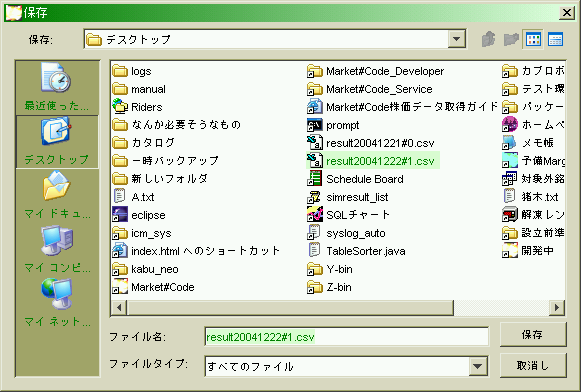This screenshot has width=581, height=392.
Task: Expand the 保存 location dropdown arrow
Action: tap(456, 39)
